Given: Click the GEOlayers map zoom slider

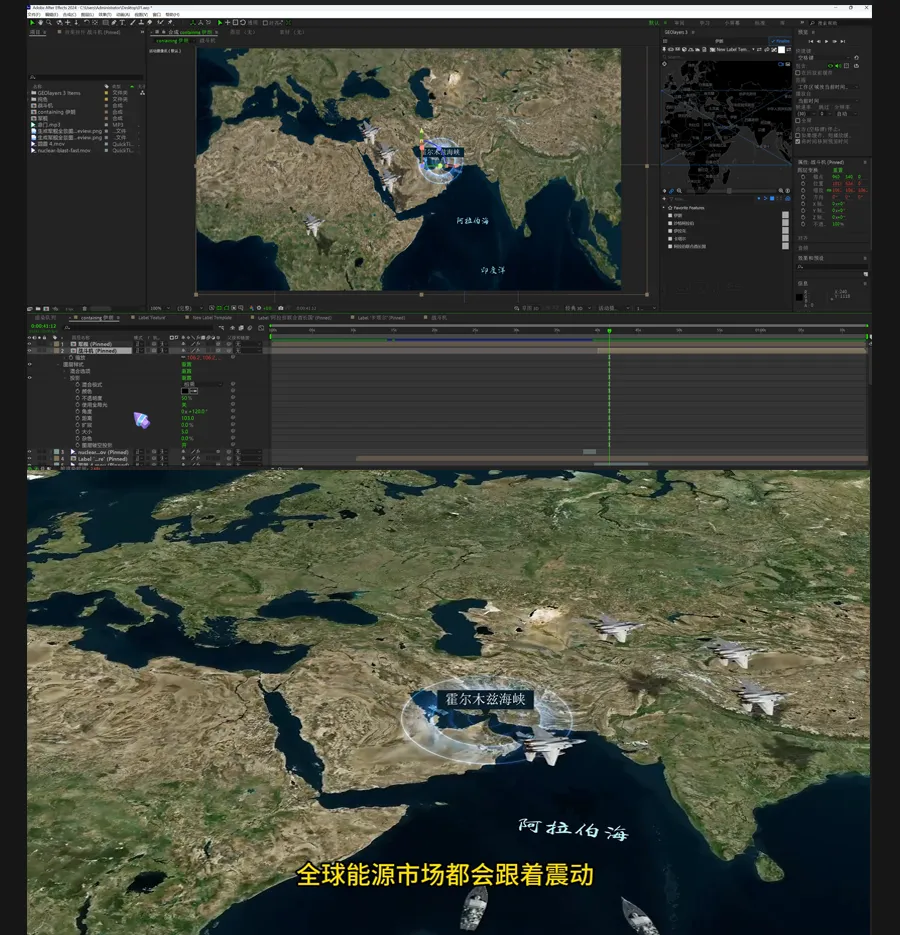Looking at the screenshot, I should [x=729, y=191].
